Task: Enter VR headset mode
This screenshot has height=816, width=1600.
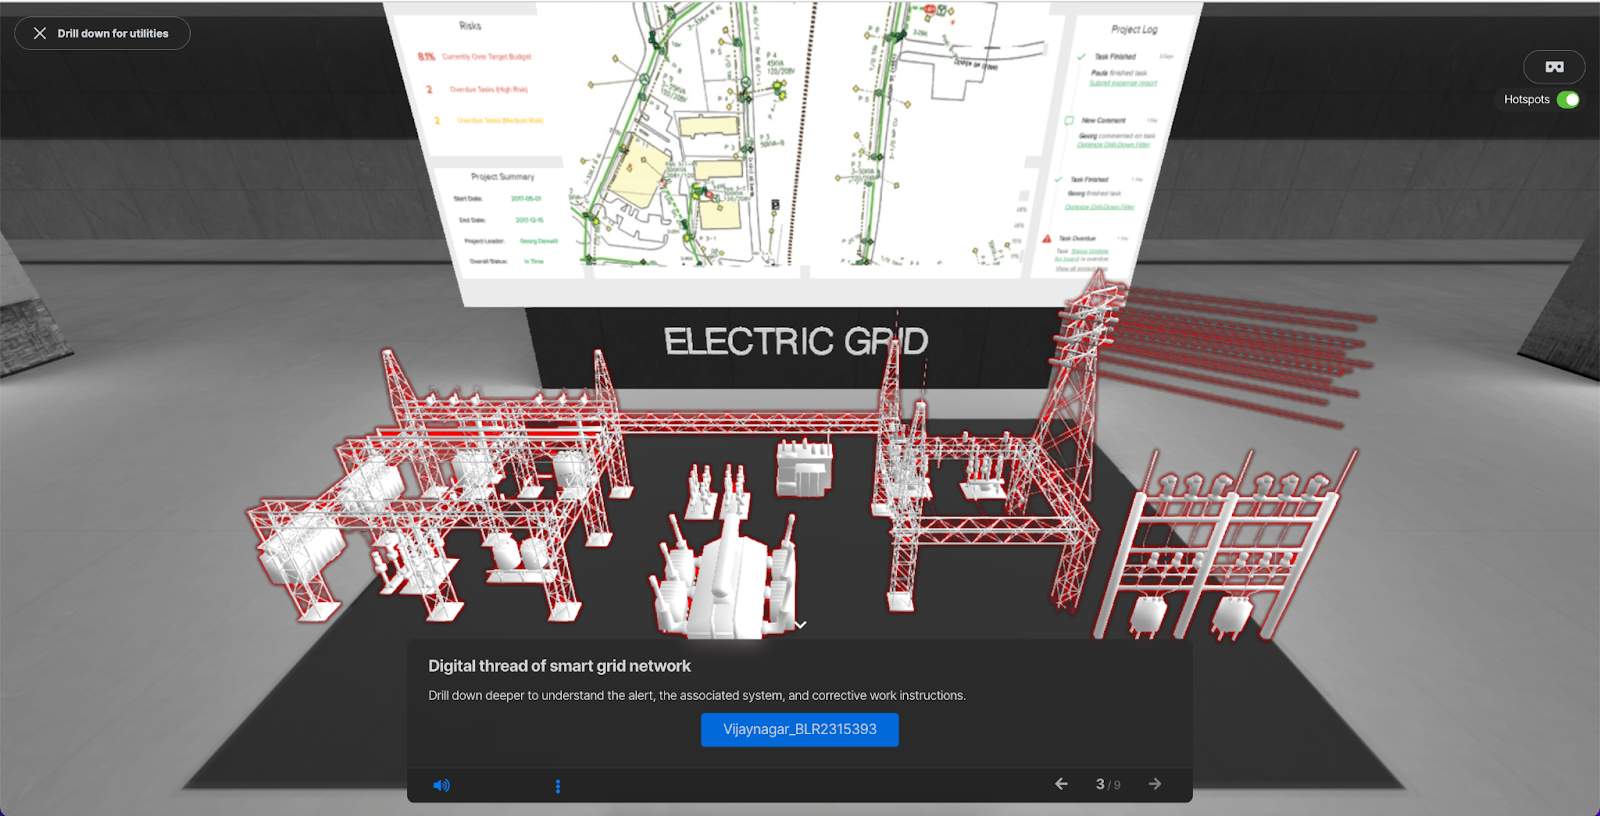Action: (1554, 67)
